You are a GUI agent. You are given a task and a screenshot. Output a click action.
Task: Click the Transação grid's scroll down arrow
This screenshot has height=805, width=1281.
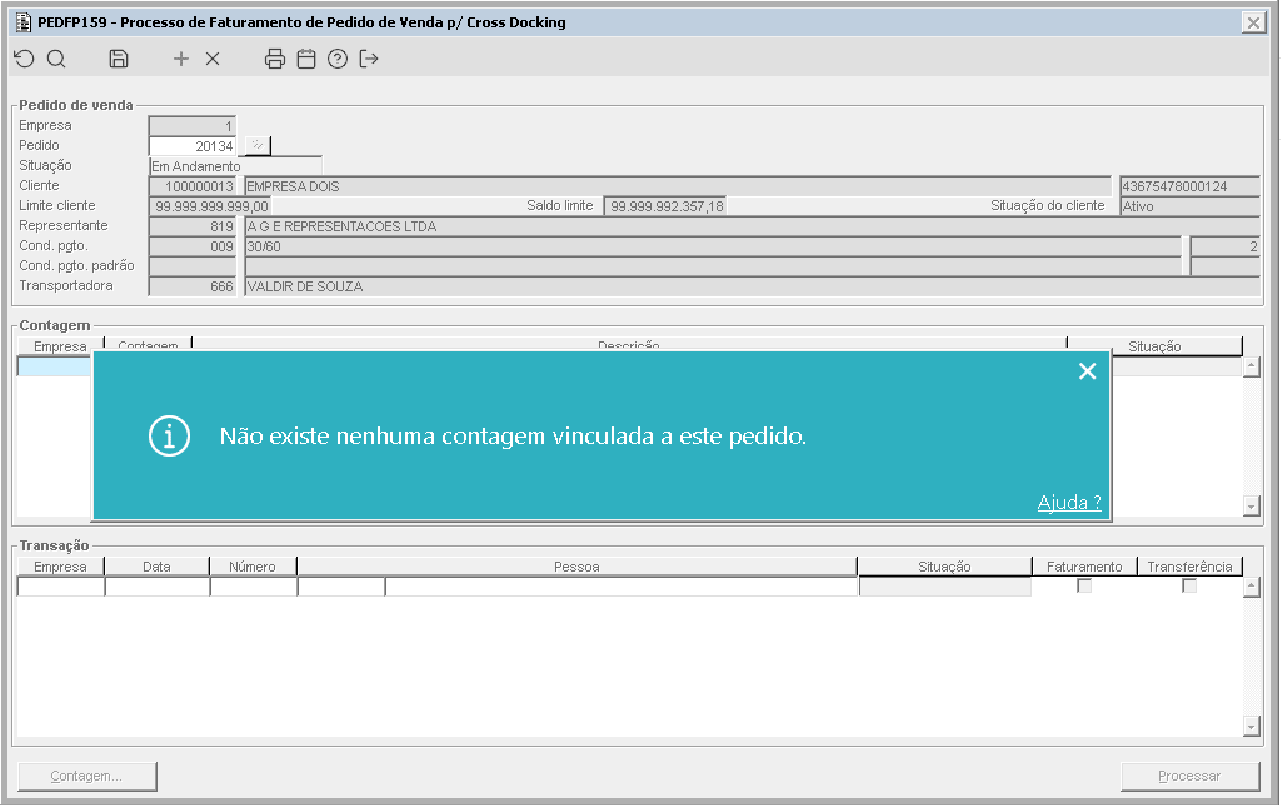(x=1251, y=727)
